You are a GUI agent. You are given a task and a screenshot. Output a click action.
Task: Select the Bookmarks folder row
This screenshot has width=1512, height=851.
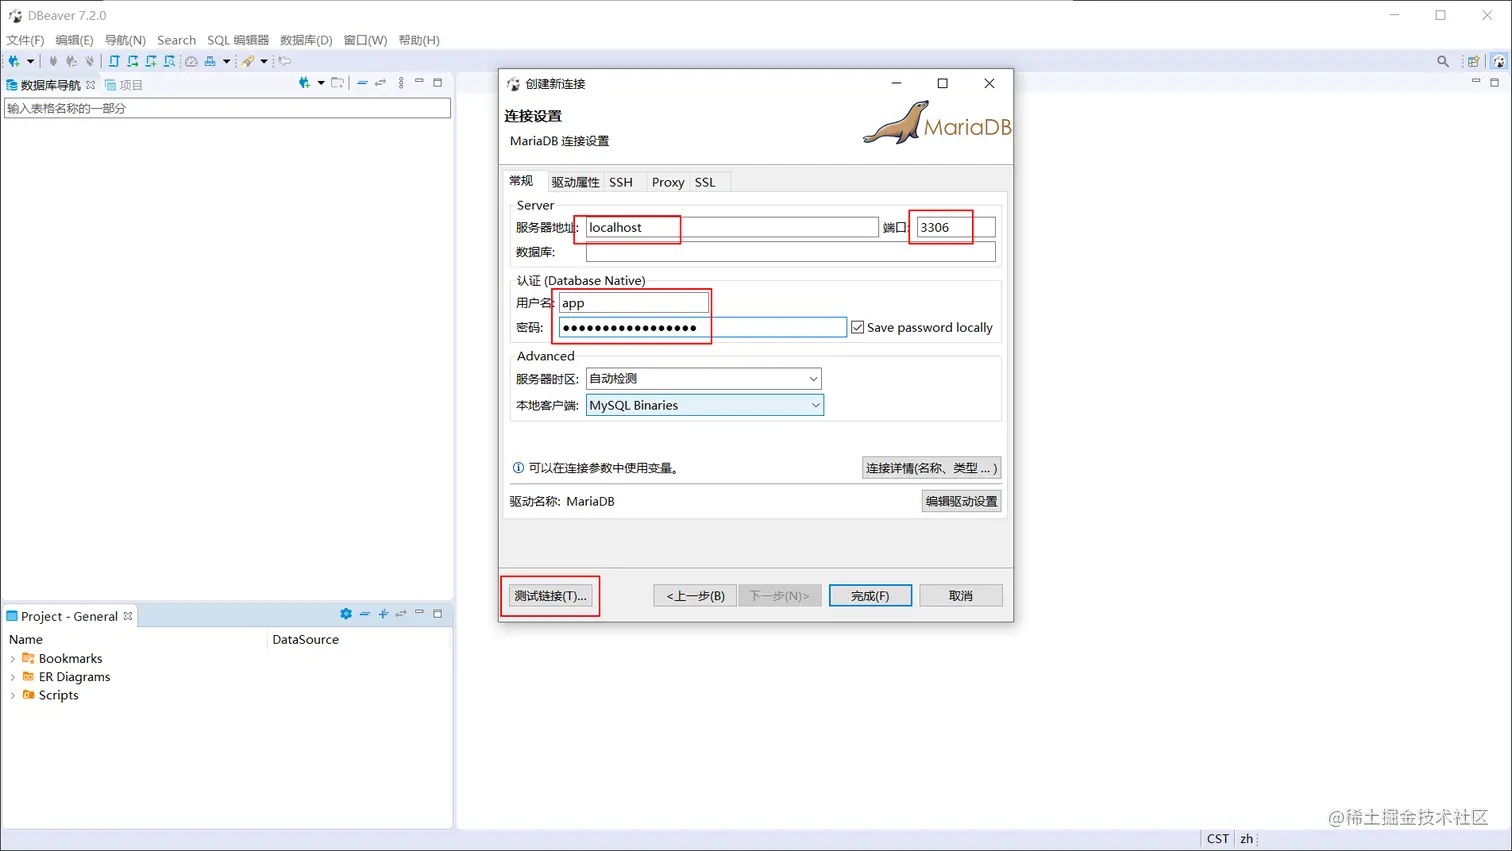[x=62, y=659]
